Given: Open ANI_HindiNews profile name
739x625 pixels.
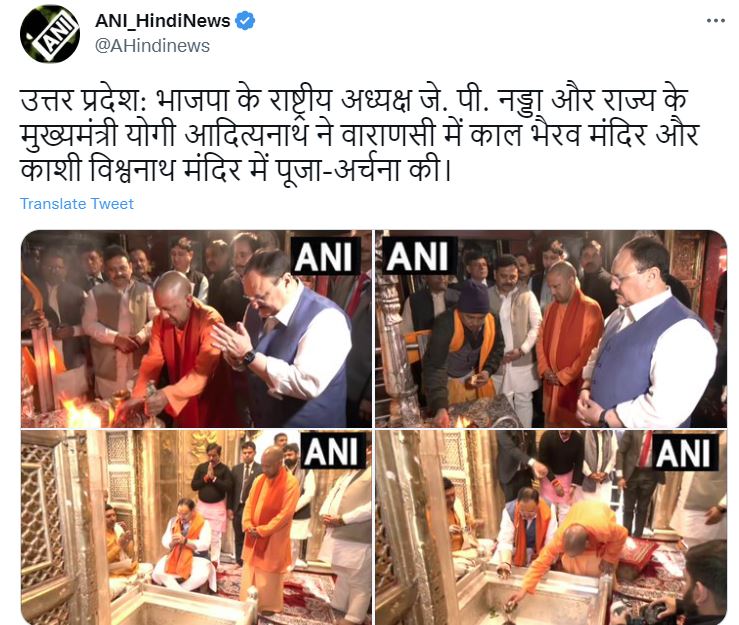Looking at the screenshot, I should coord(163,21).
